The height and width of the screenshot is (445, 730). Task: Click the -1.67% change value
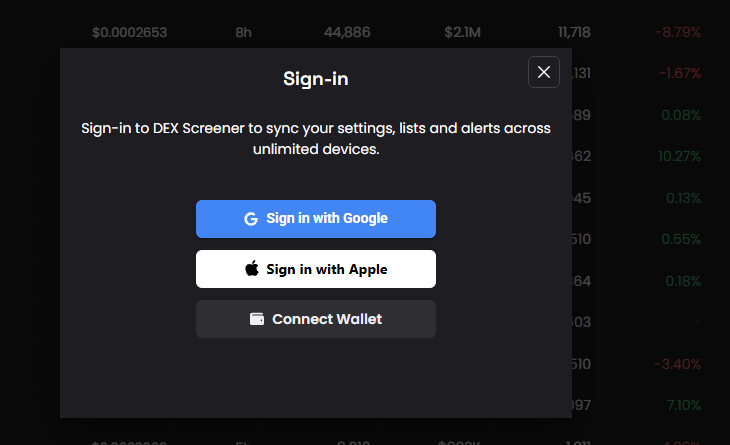[680, 73]
